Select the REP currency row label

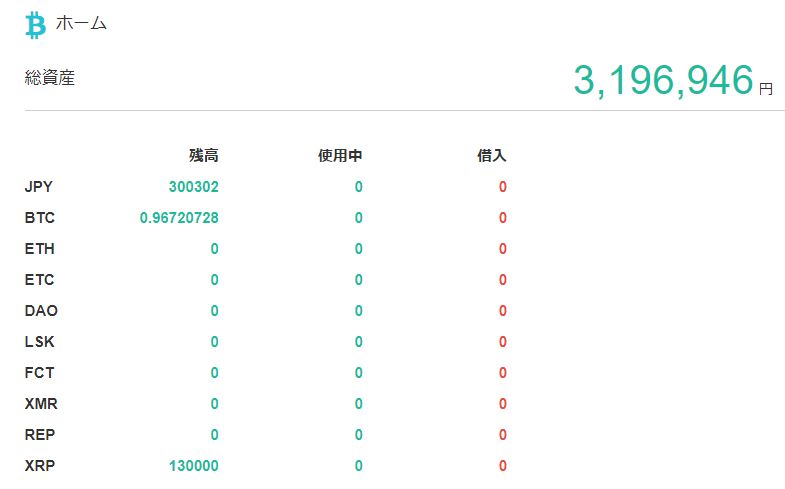(39, 435)
